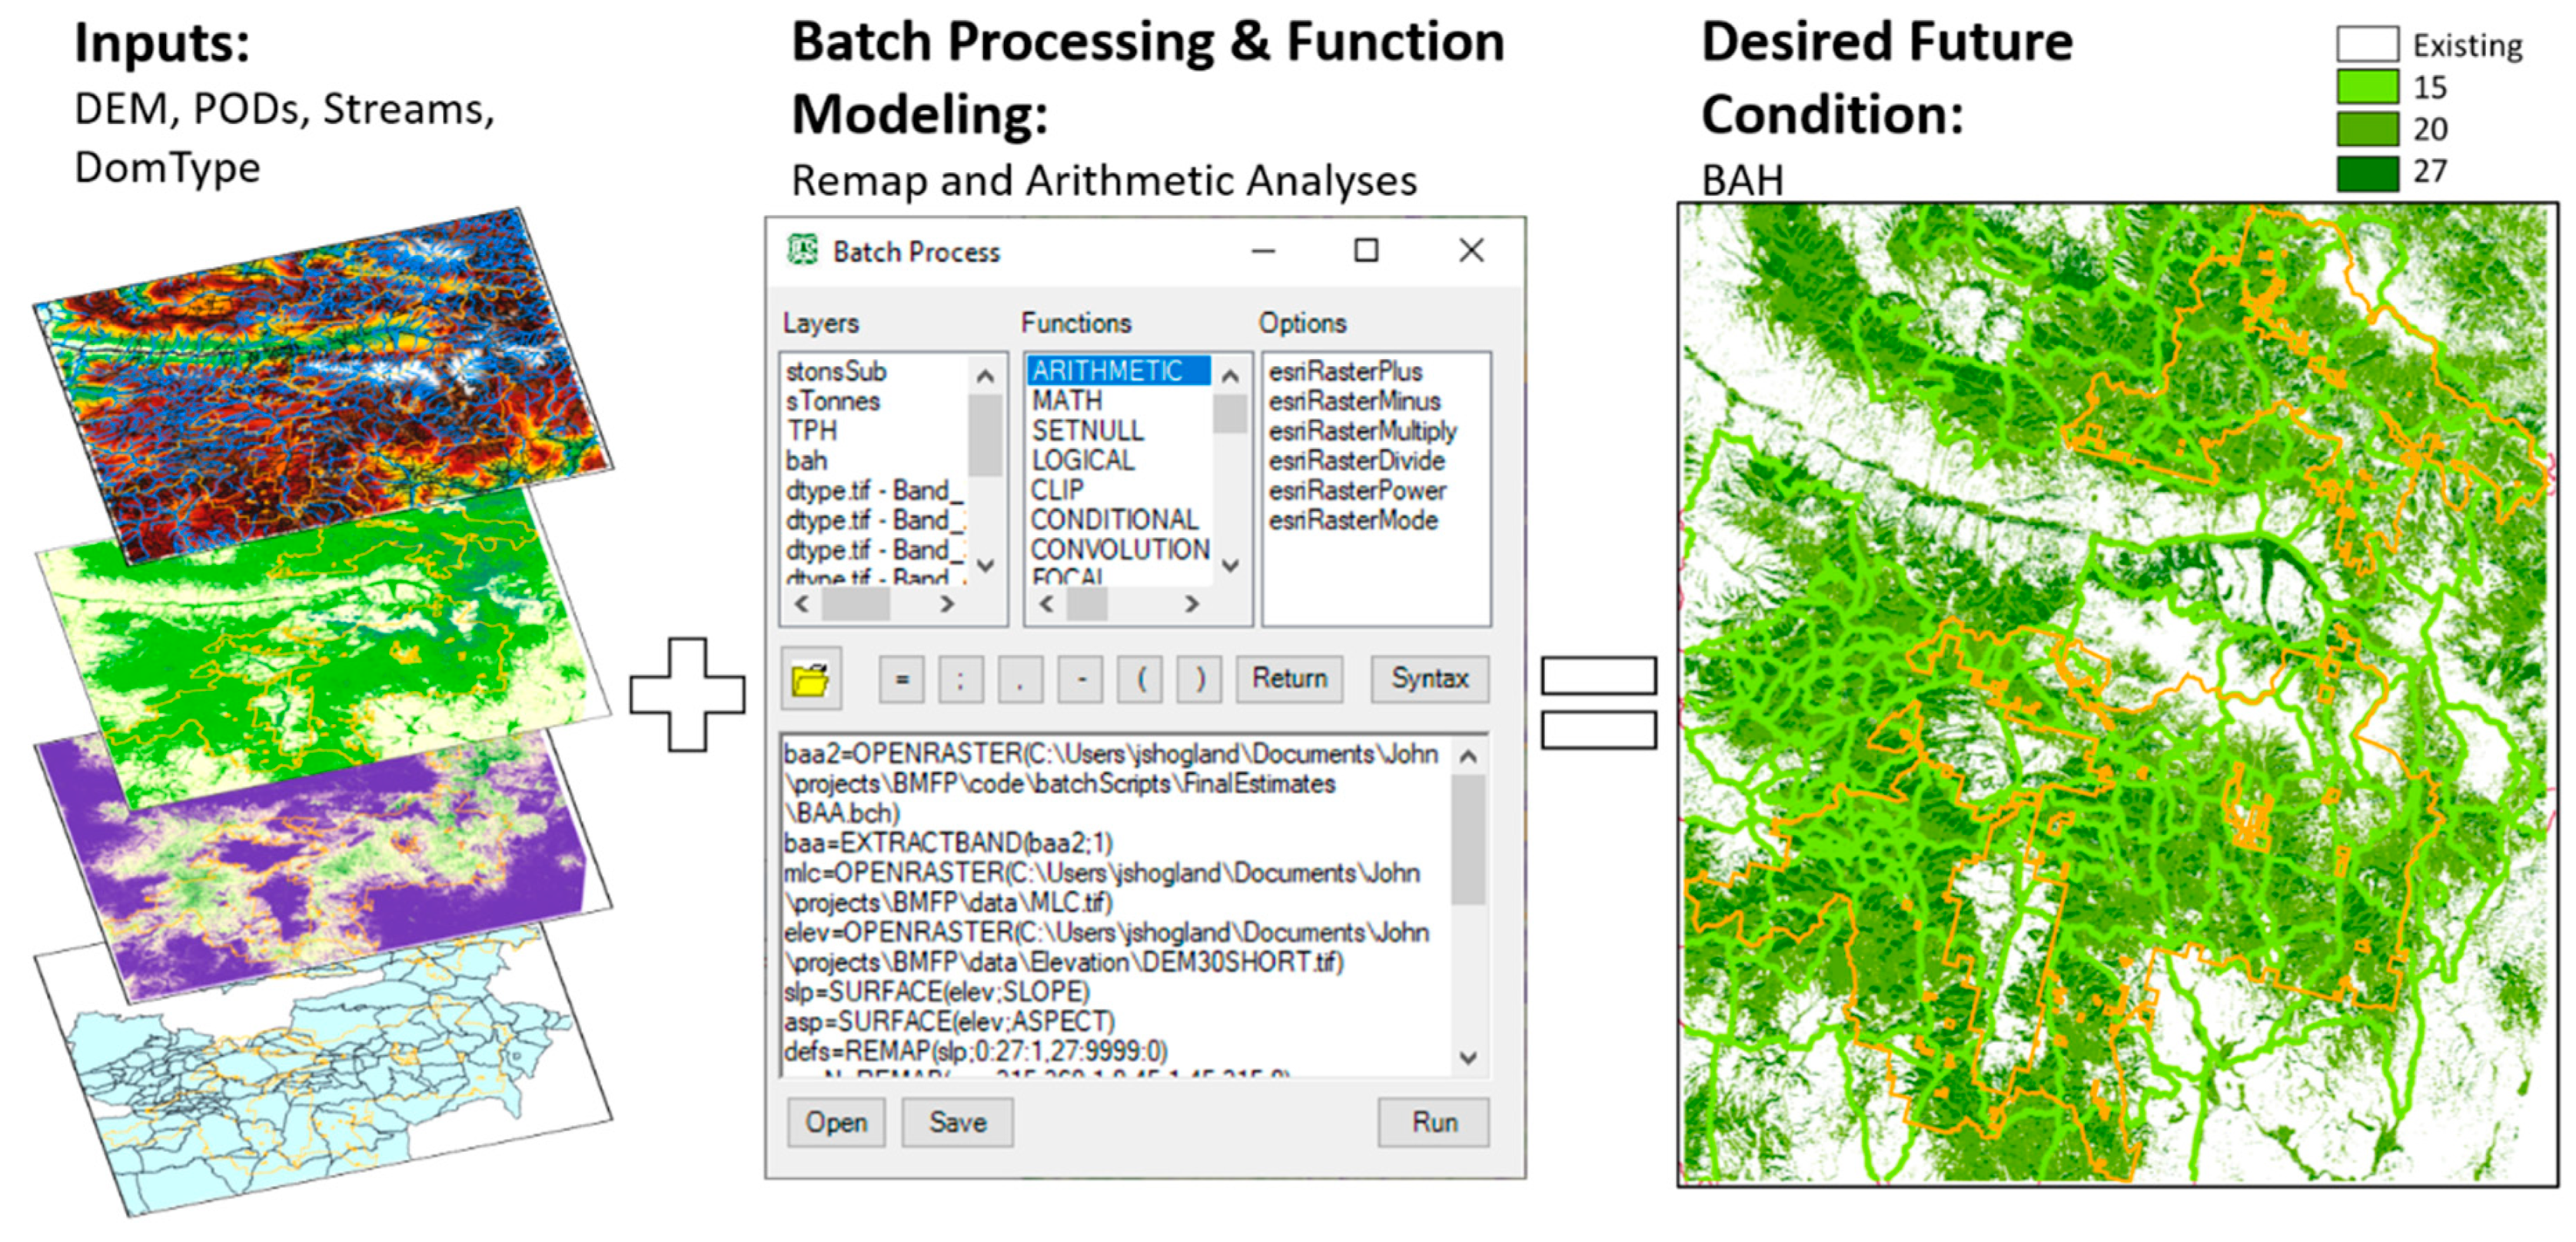Insert the minus symbol button
Viewport: 2576px width, 1242px height.
point(1081,680)
